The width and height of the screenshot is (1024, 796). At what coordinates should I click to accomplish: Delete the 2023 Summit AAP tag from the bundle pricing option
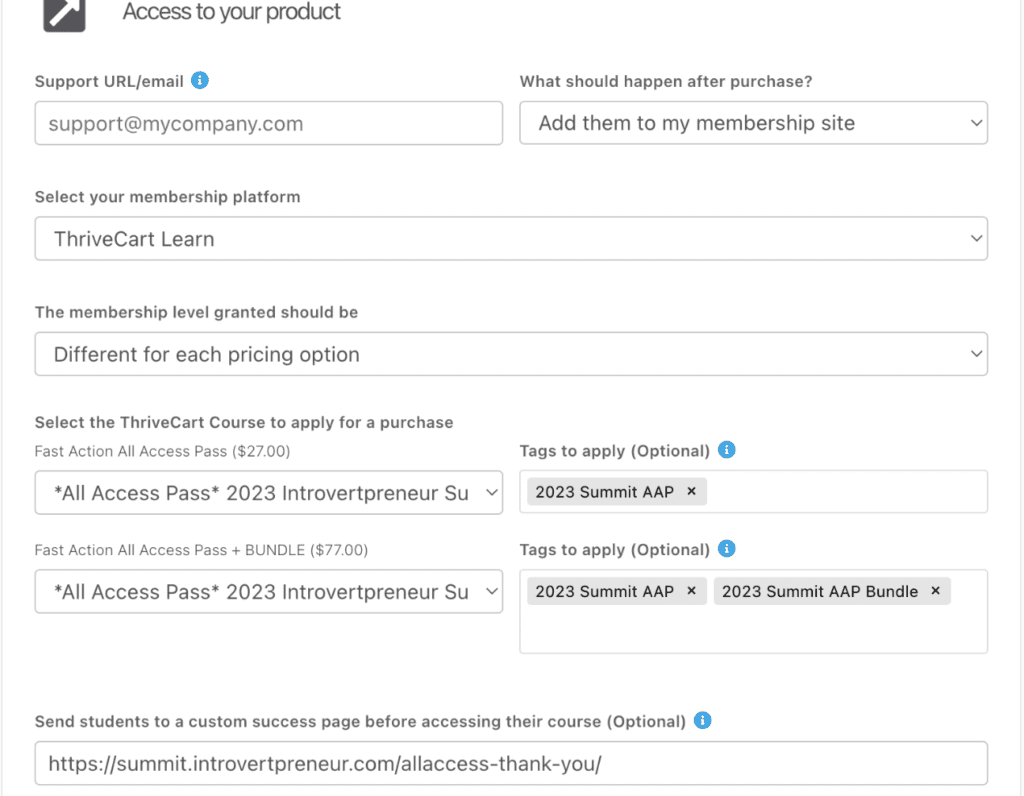(x=690, y=591)
